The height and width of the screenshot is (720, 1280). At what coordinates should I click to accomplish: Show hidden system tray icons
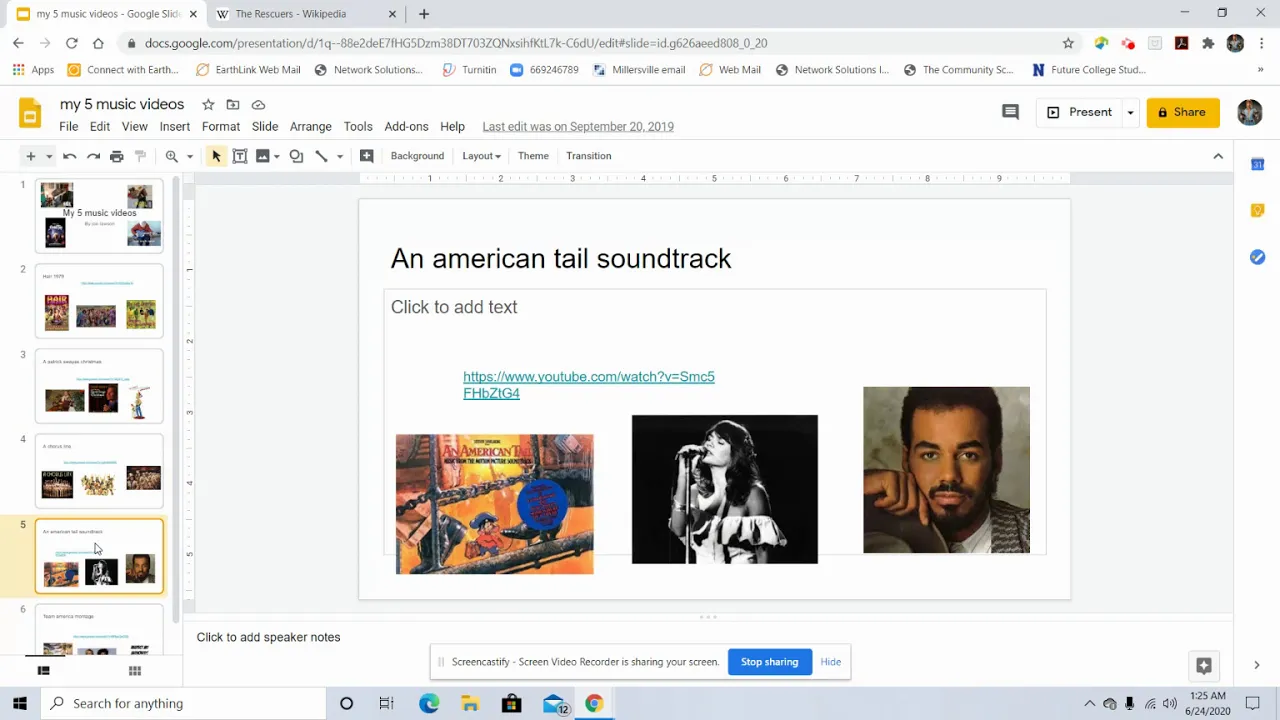pos(1089,704)
